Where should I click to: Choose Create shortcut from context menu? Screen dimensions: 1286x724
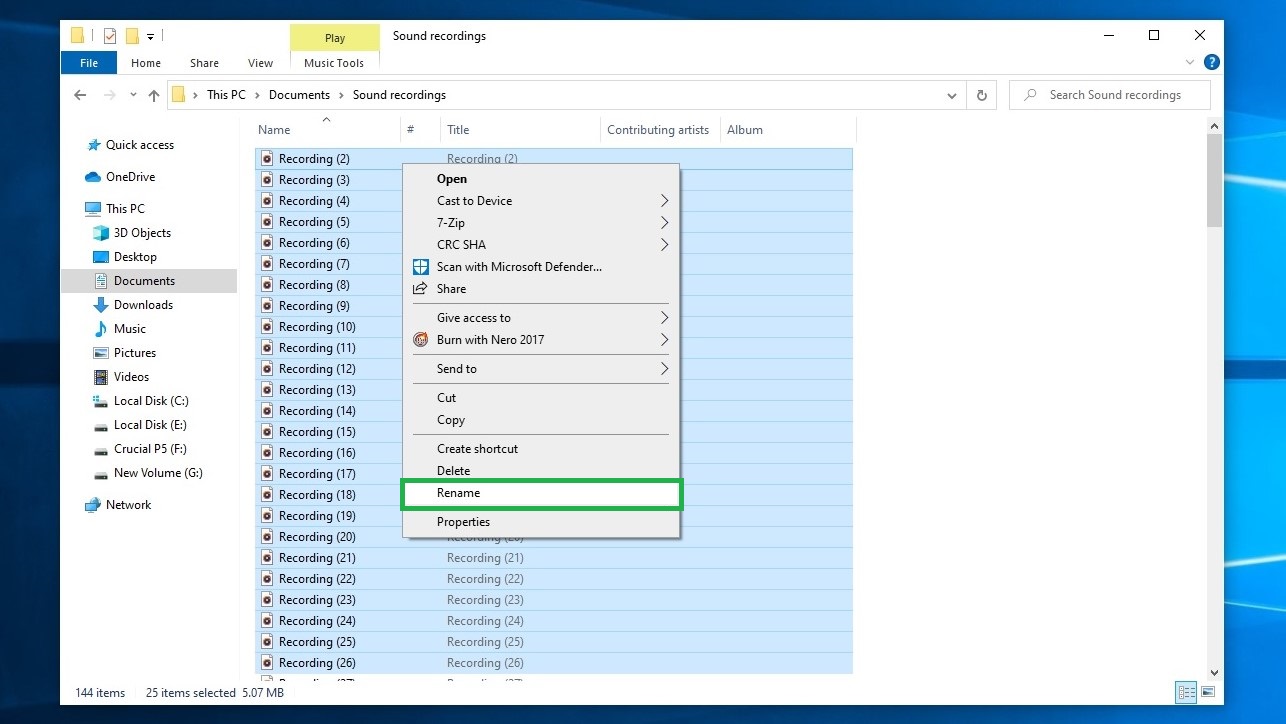tap(541, 449)
